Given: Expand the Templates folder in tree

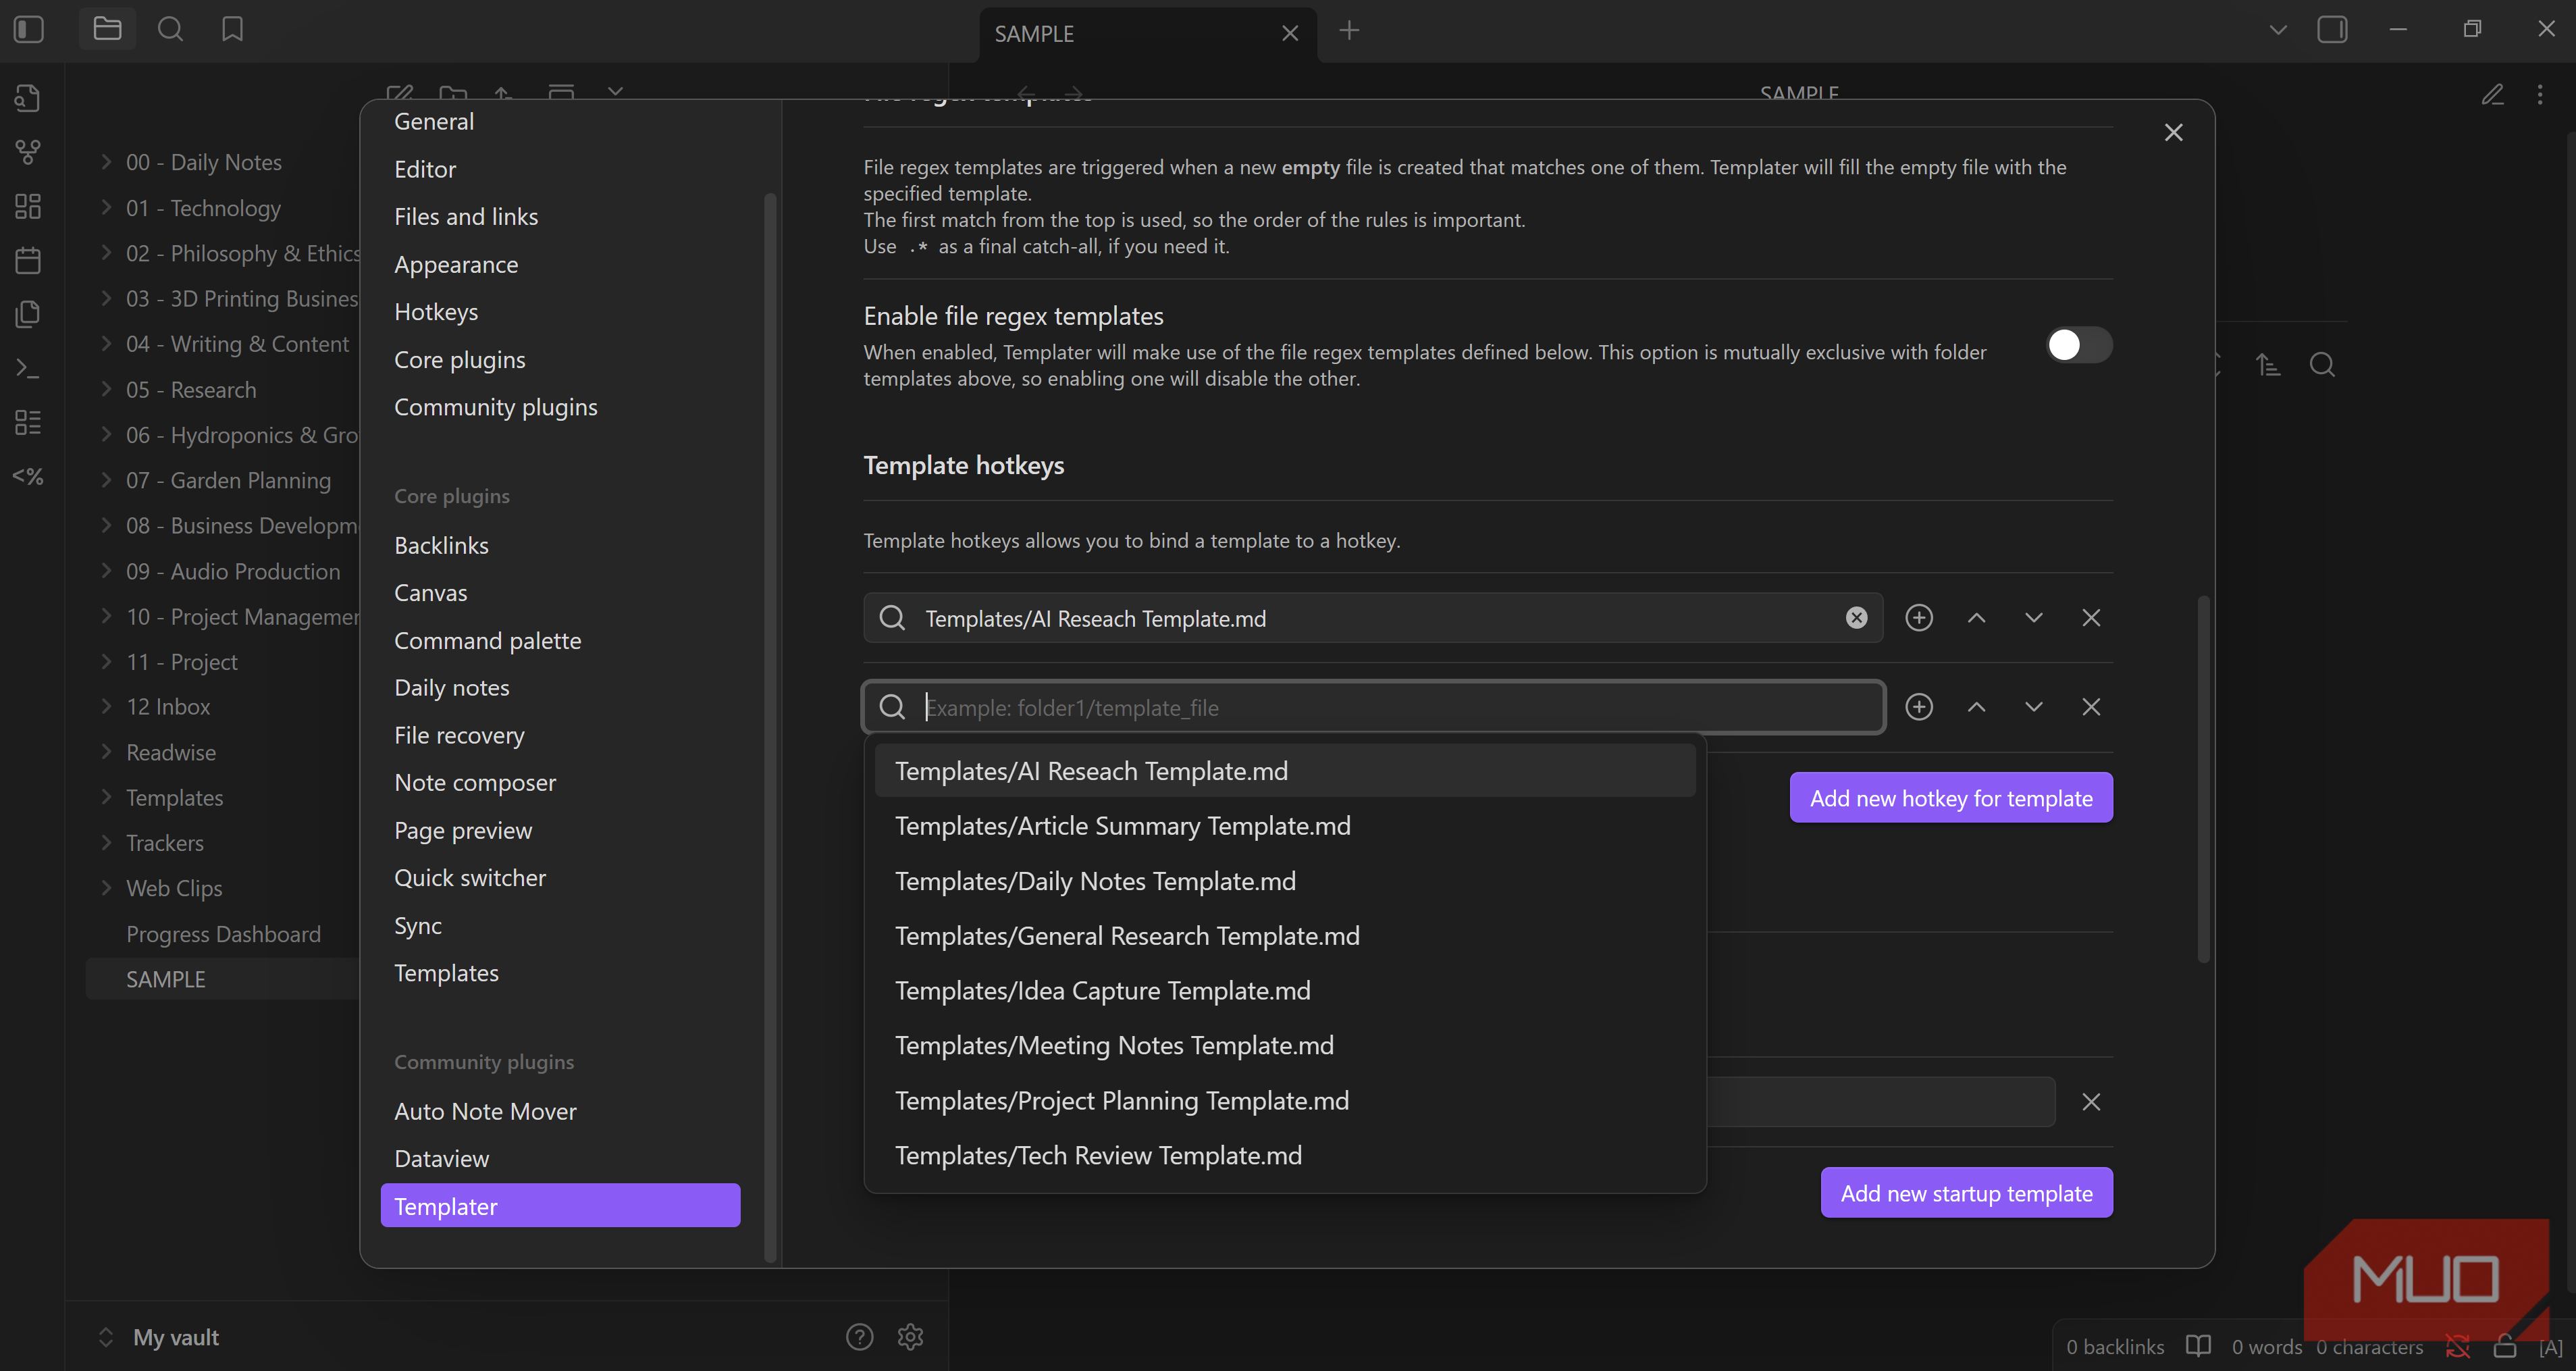Looking at the screenshot, I should coord(105,797).
